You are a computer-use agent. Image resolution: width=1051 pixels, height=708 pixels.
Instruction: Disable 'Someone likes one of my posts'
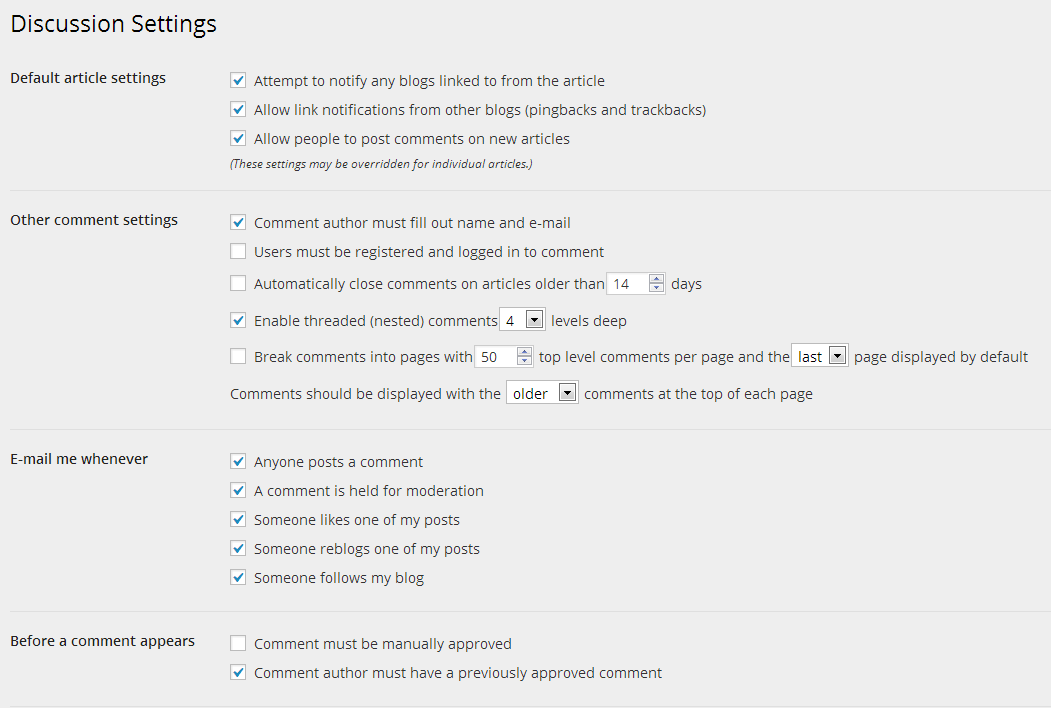238,519
